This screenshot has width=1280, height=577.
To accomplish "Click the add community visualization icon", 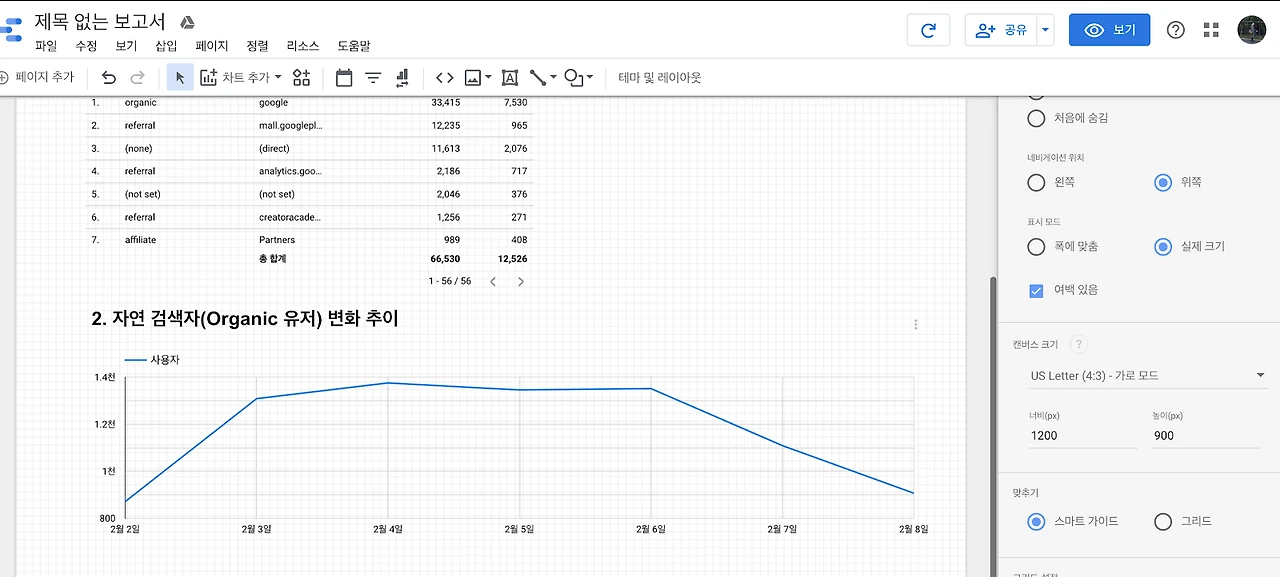I will (301, 77).
